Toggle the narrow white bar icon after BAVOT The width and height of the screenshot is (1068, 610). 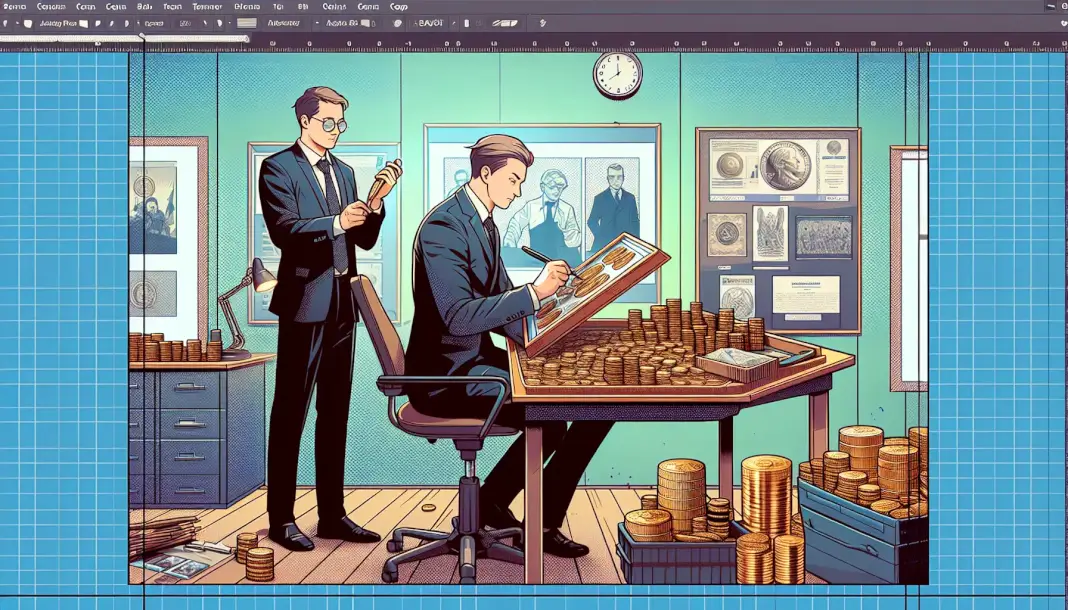click(467, 23)
